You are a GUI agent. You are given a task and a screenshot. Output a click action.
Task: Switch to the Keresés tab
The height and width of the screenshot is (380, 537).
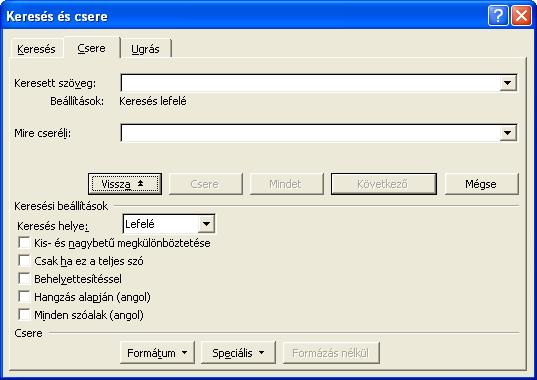tap(36, 49)
